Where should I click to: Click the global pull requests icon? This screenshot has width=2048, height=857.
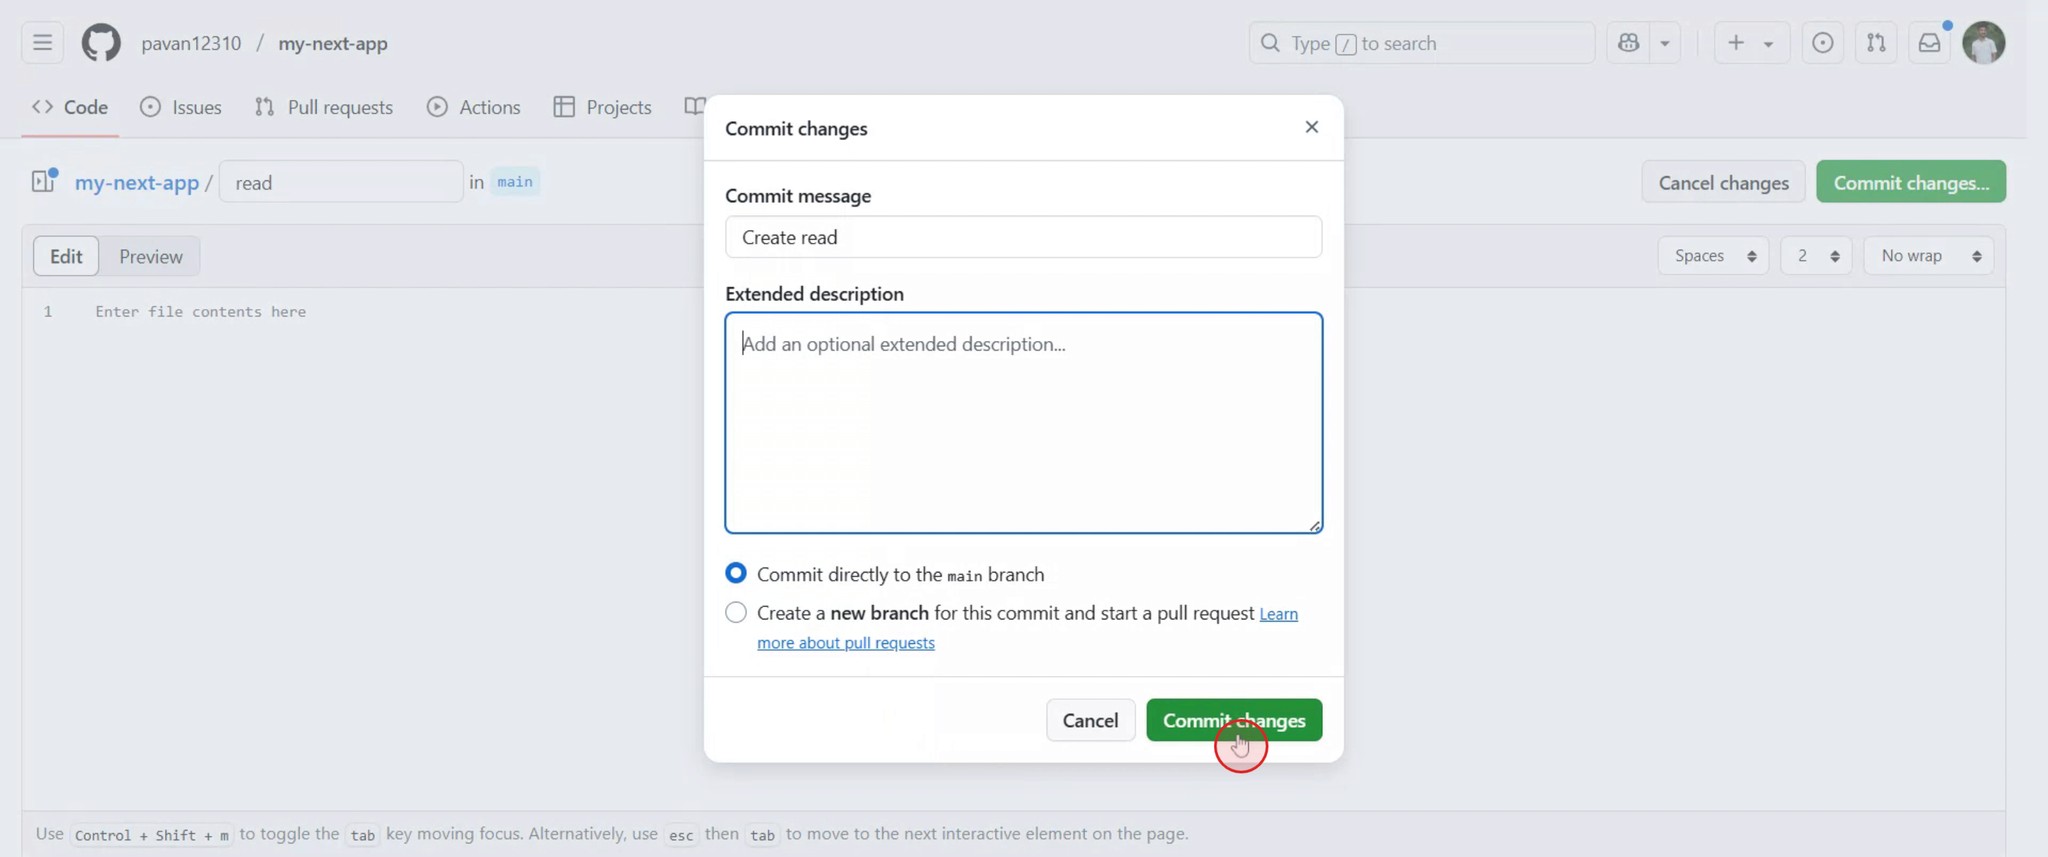point(1877,43)
